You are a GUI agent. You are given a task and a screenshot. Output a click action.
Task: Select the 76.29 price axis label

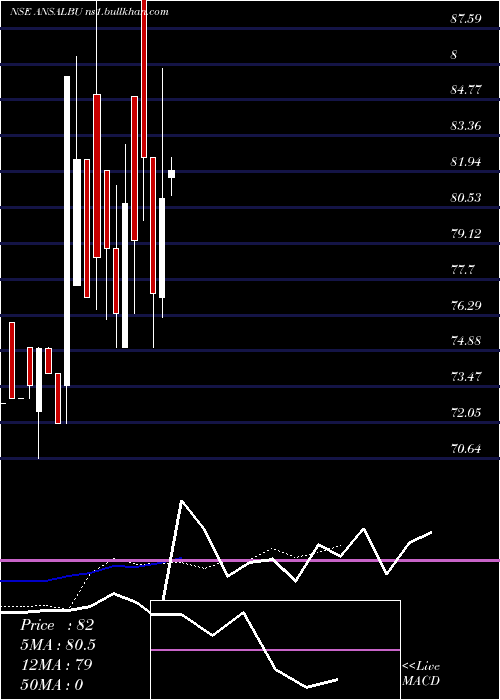466,306
